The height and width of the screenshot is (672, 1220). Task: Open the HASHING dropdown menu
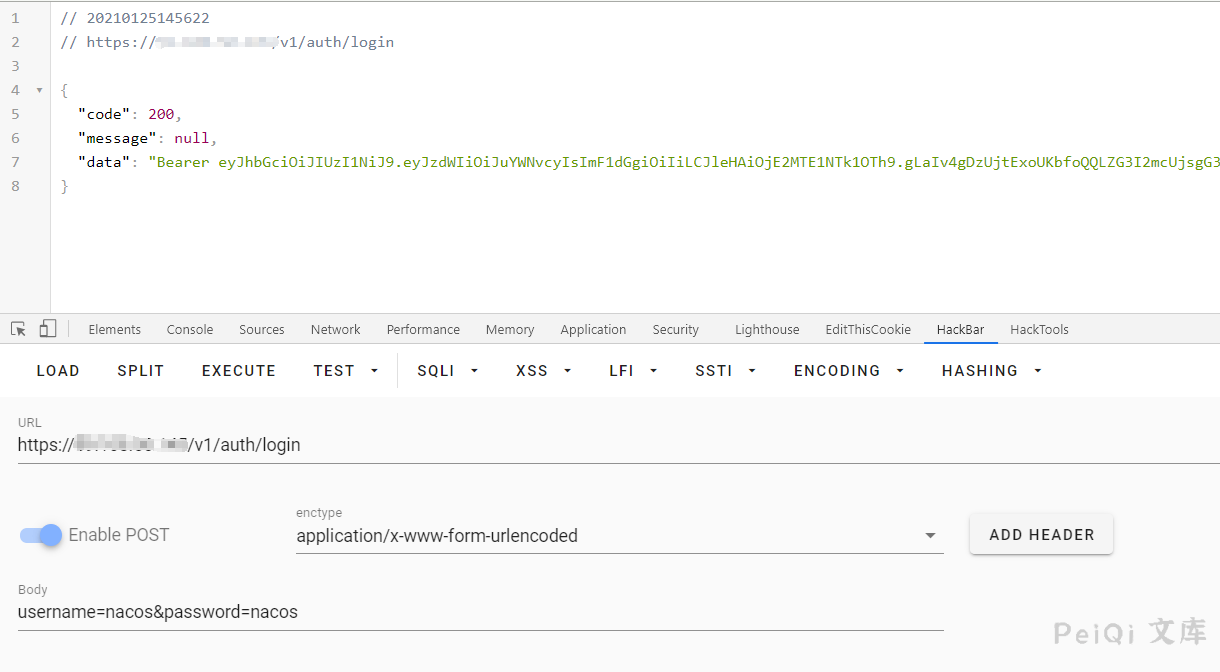coord(991,371)
